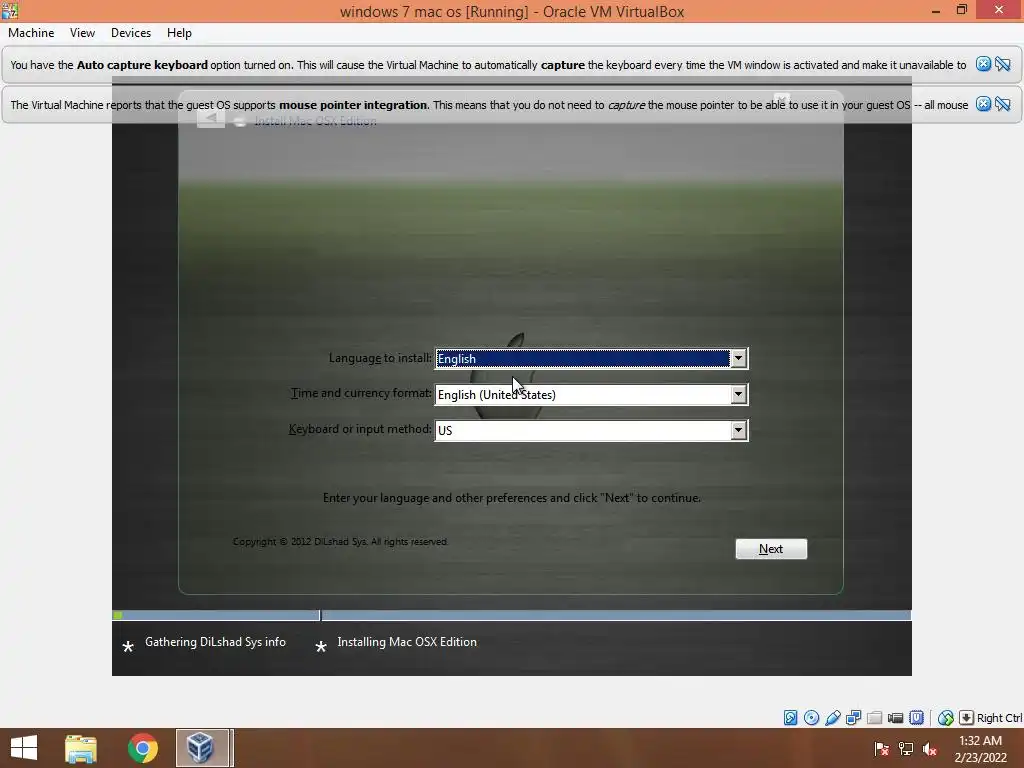
Task: Click the USB devices indicator icon
Action: 833,718
